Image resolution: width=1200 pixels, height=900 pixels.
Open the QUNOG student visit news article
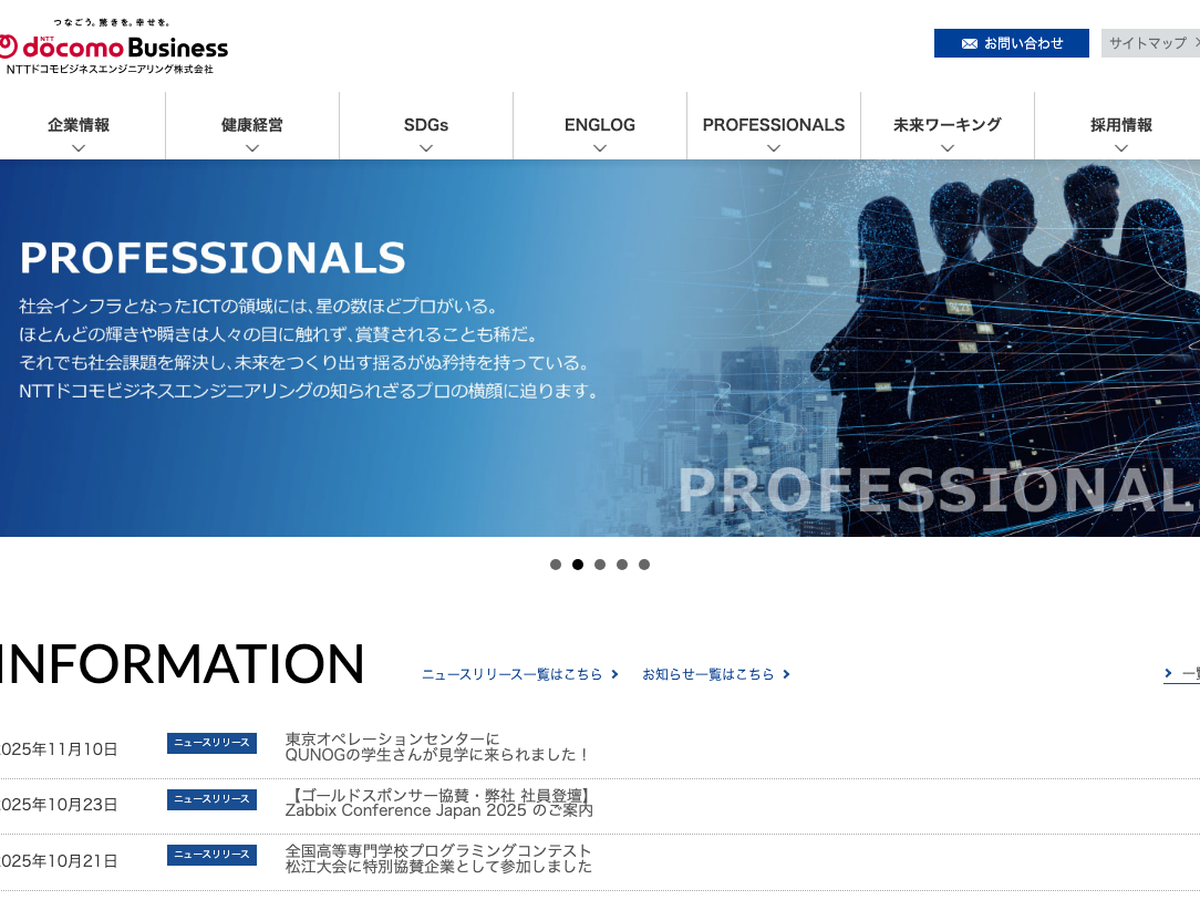tap(438, 747)
